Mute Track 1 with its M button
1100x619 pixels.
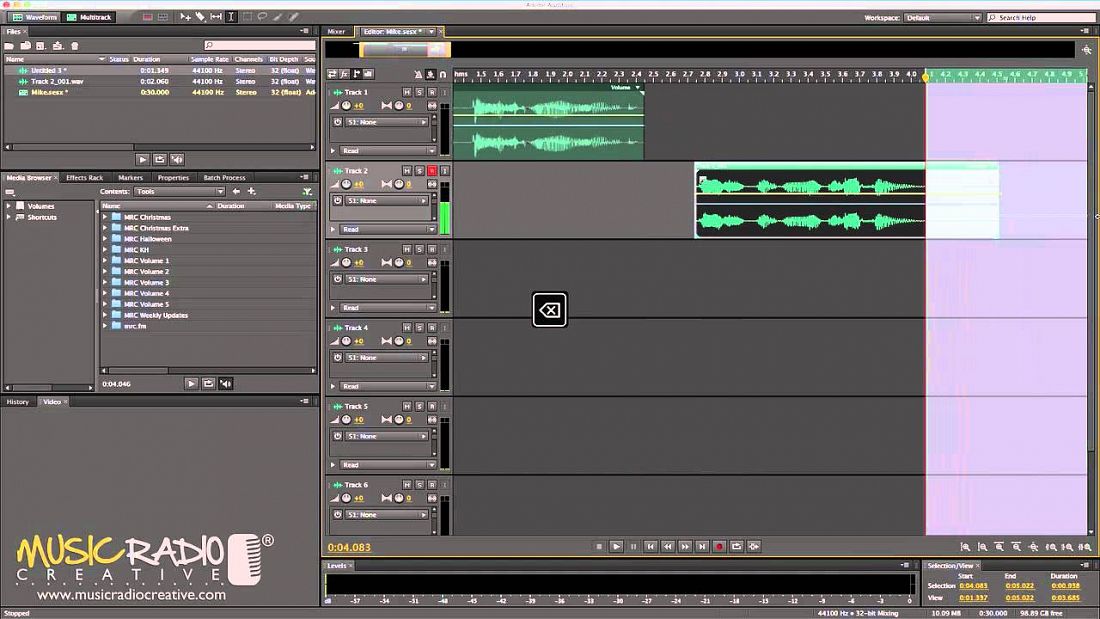(x=407, y=92)
